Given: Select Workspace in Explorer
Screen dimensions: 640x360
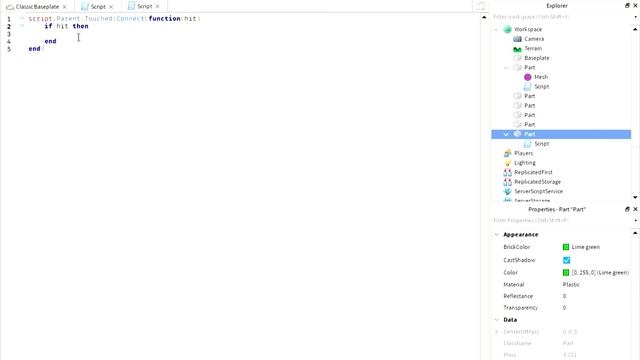Looking at the screenshot, I should (528, 29).
